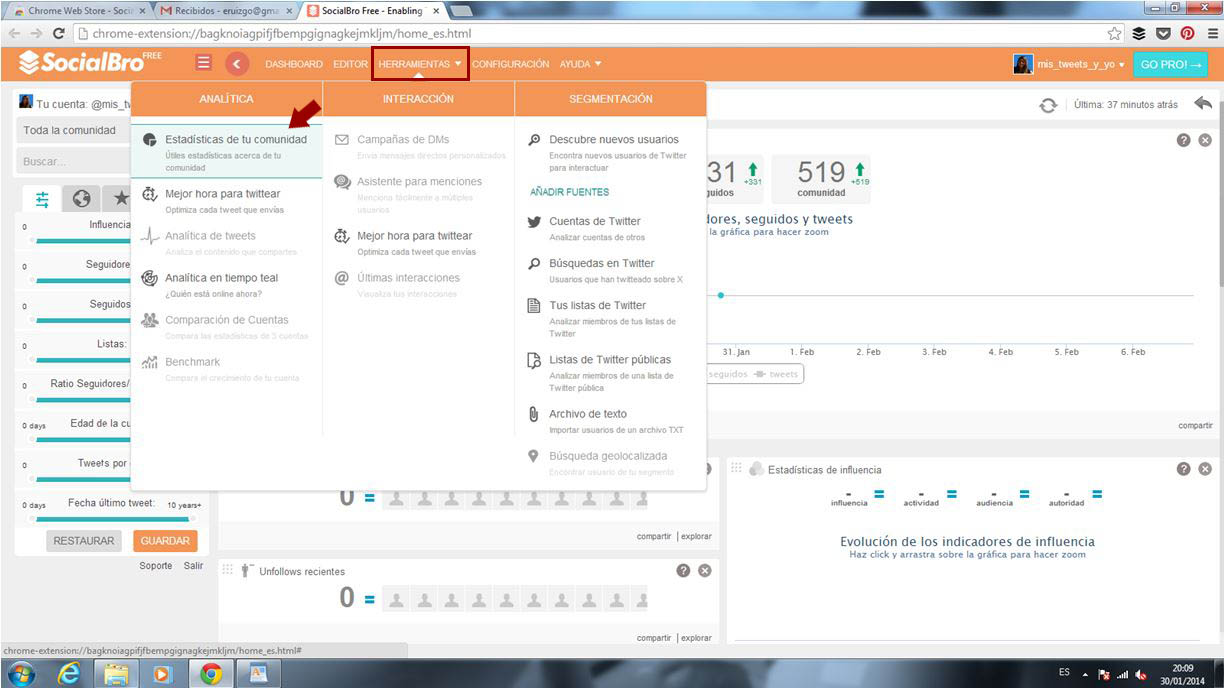Open Descubre nuevos usuarios option
1224x688 pixels.
point(613,140)
